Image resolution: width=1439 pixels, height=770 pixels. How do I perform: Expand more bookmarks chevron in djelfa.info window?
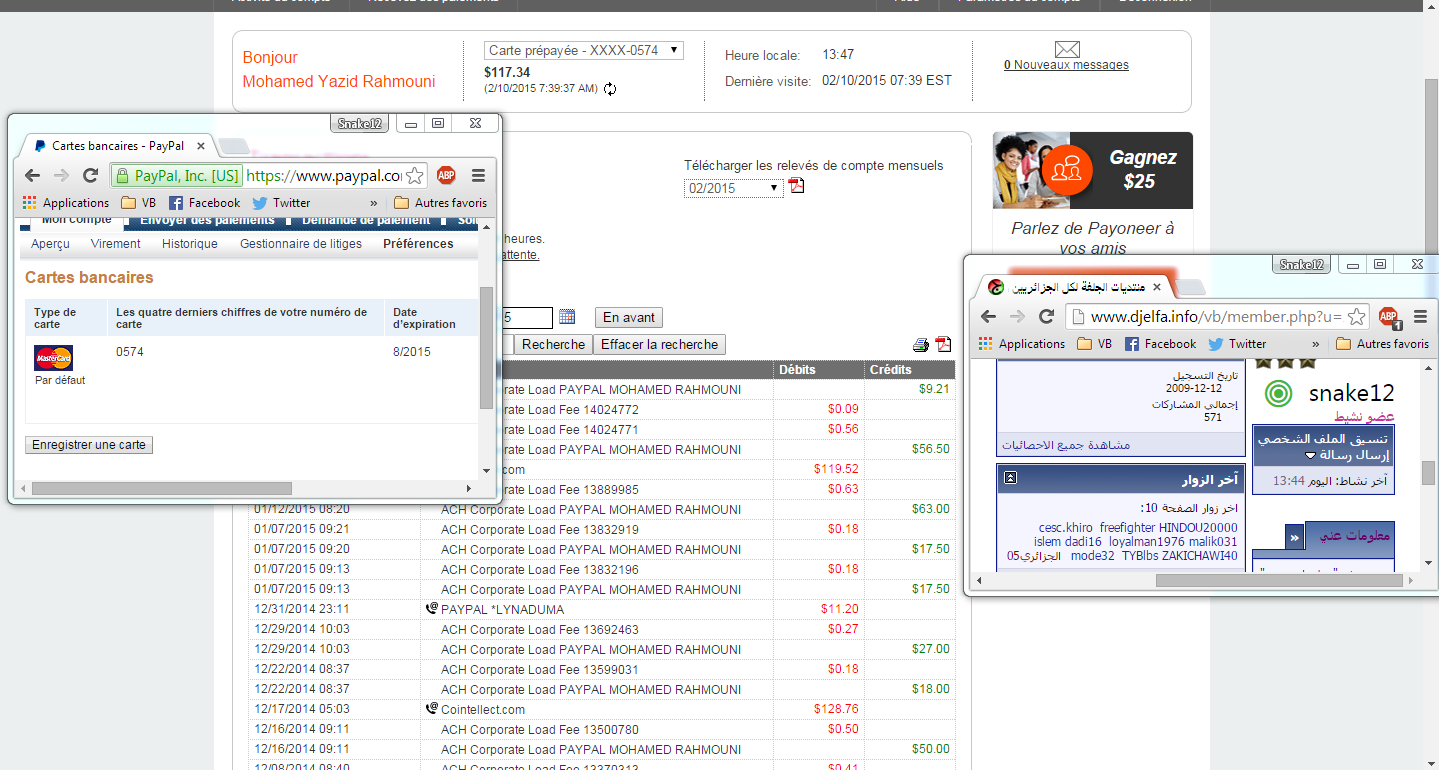pos(1318,343)
